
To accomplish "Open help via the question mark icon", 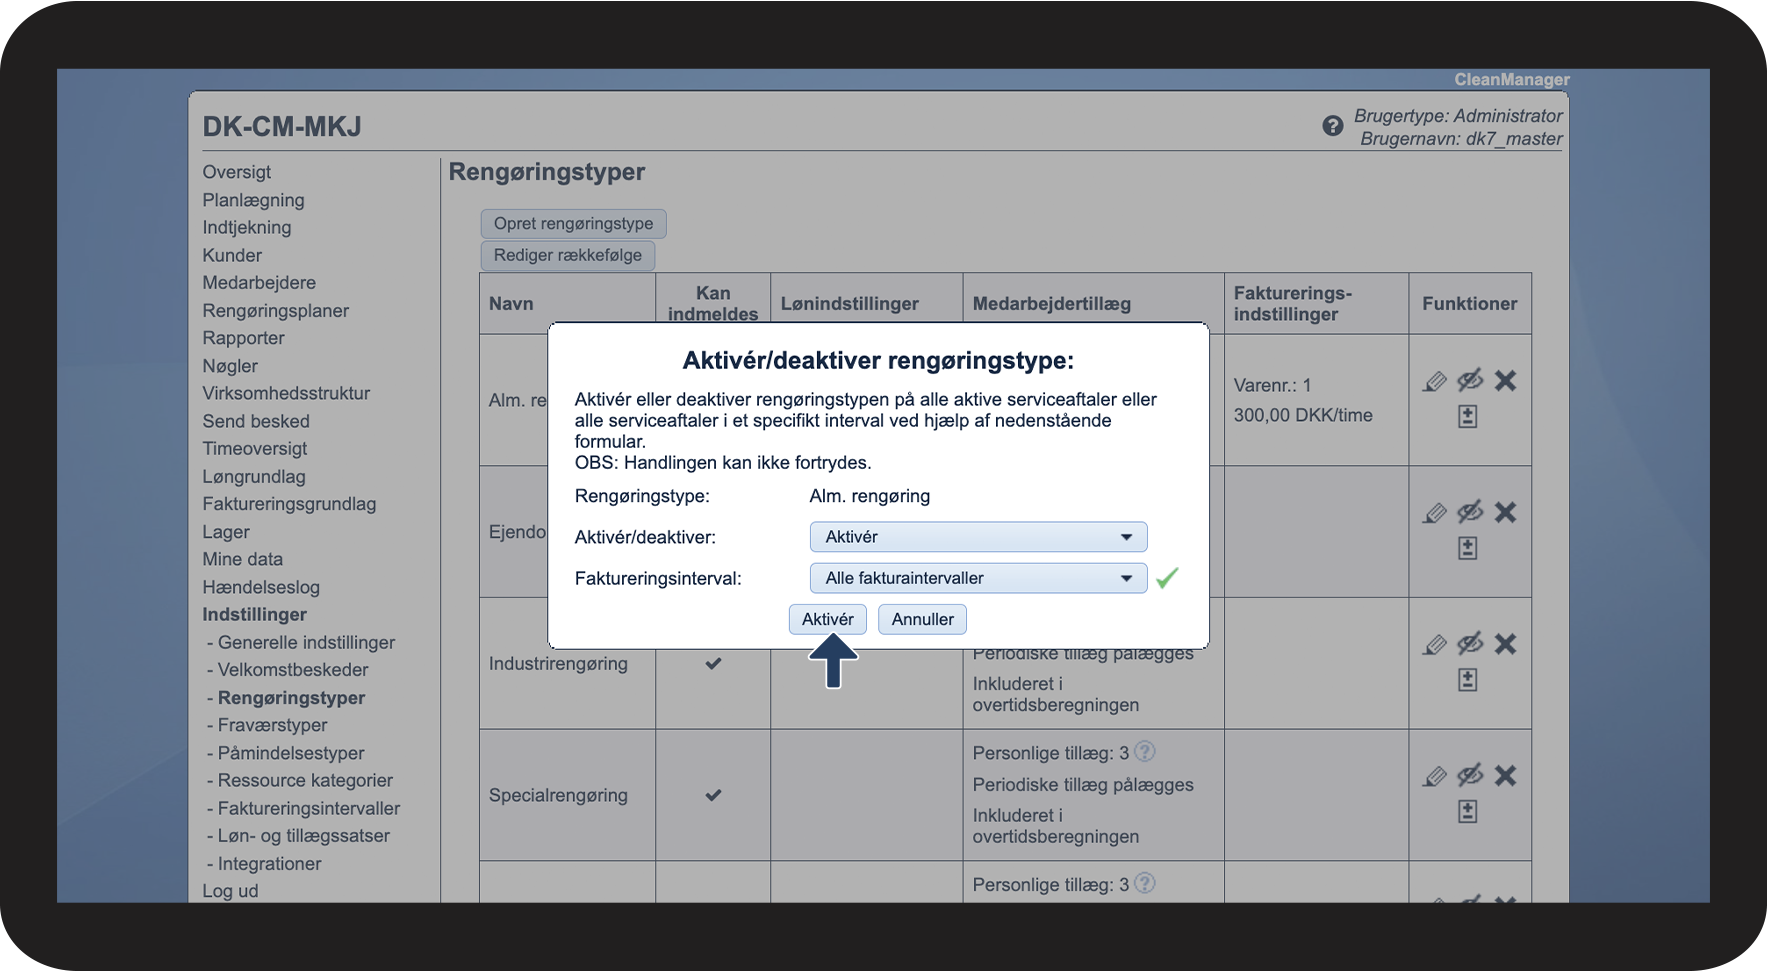I will click(x=1332, y=126).
